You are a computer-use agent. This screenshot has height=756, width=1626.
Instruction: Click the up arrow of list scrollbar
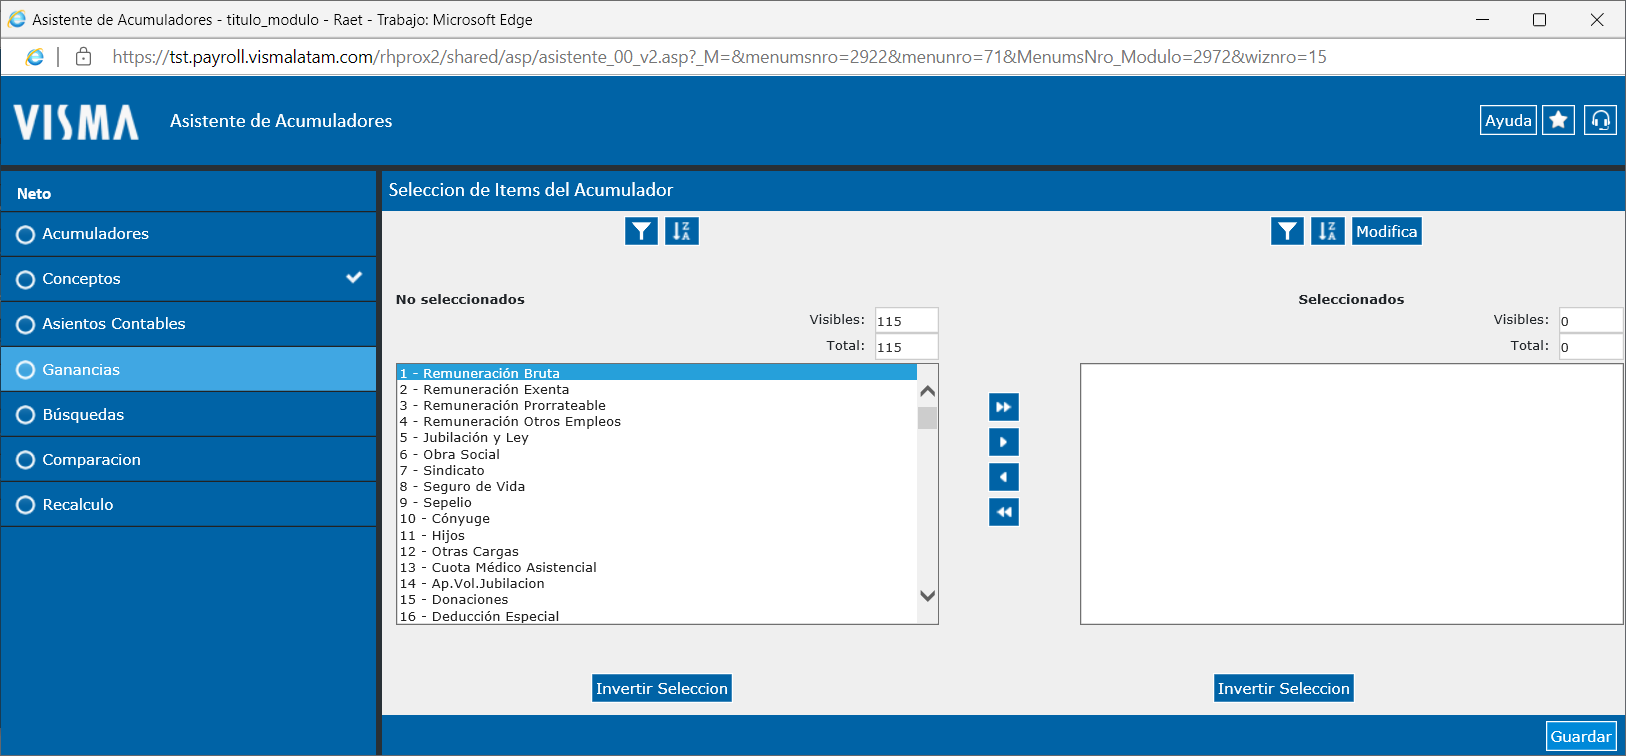[x=928, y=391]
